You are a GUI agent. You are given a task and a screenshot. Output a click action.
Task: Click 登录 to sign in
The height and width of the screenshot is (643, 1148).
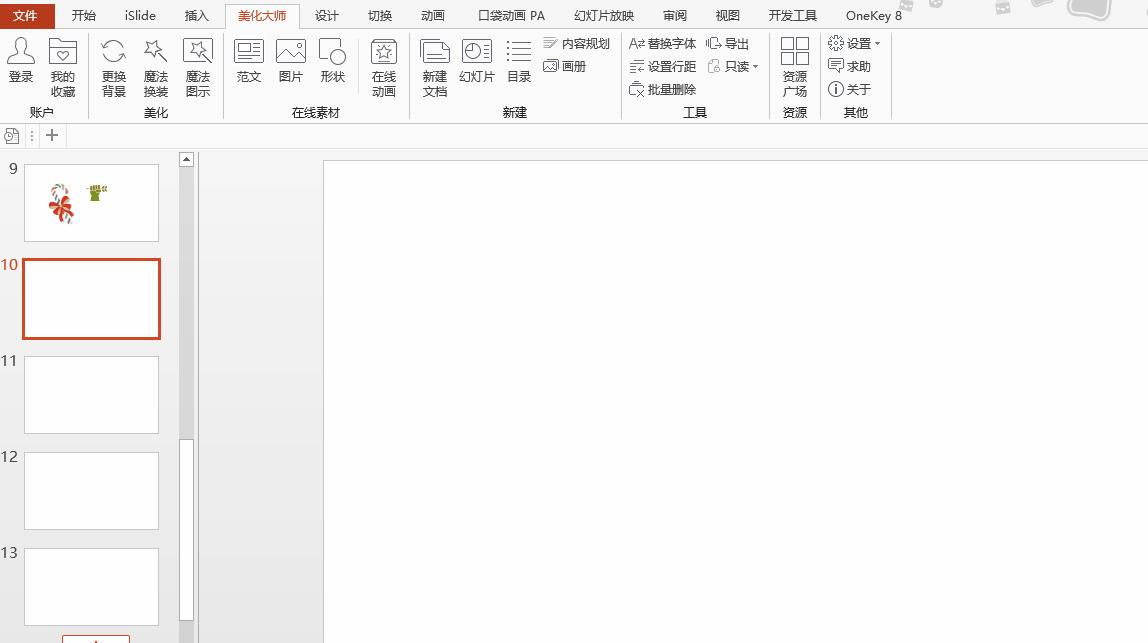click(x=21, y=66)
